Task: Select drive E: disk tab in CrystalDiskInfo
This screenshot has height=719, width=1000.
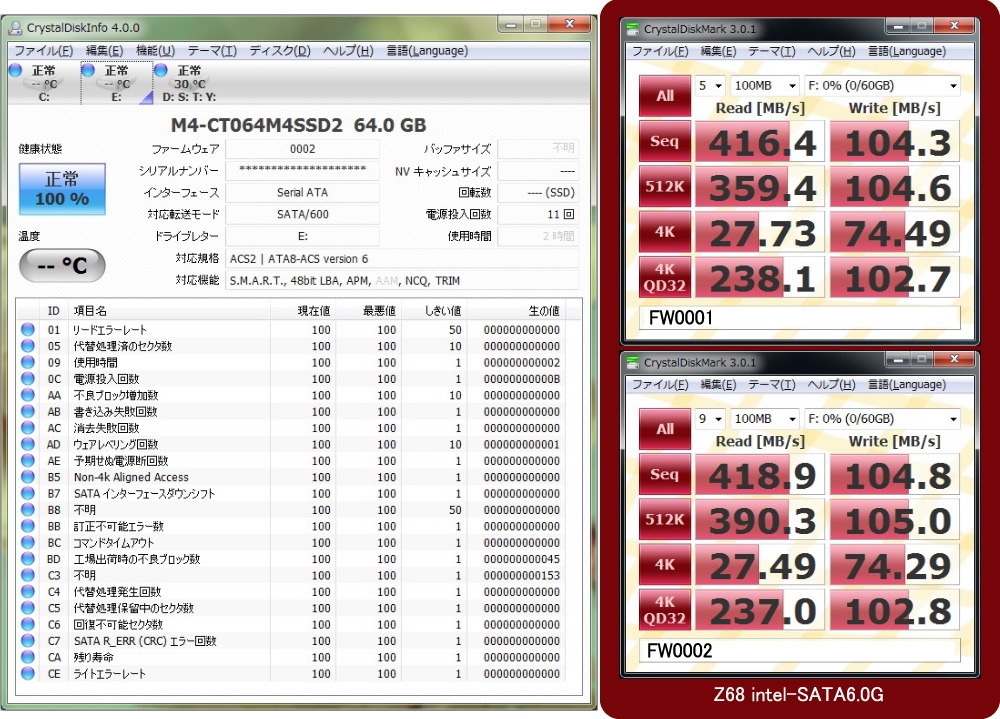Action: coord(117,83)
